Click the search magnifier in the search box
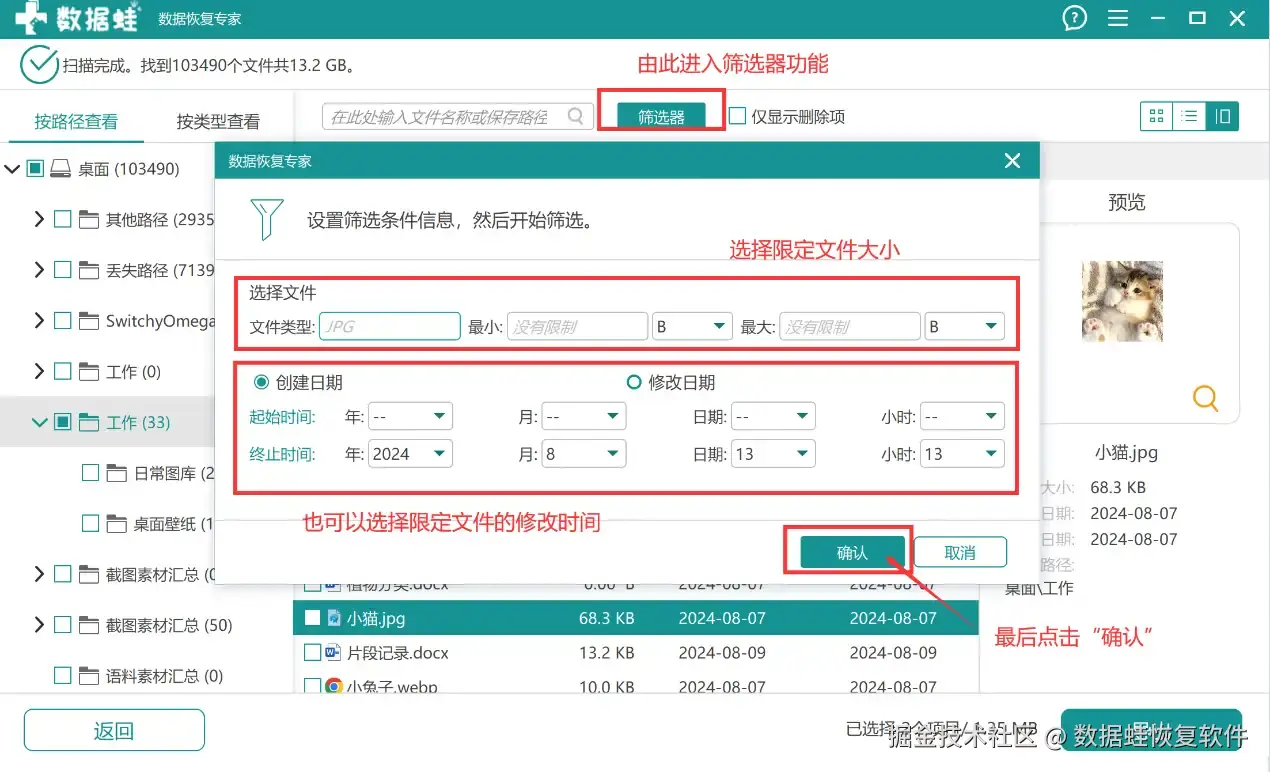This screenshot has height=772, width=1270. [x=575, y=116]
